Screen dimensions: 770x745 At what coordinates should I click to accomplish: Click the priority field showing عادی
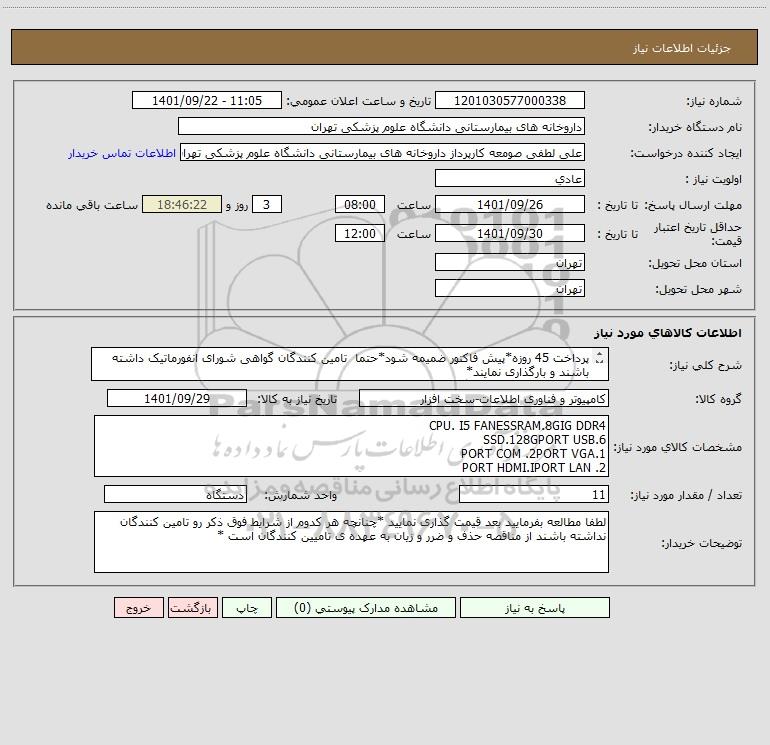(510, 178)
